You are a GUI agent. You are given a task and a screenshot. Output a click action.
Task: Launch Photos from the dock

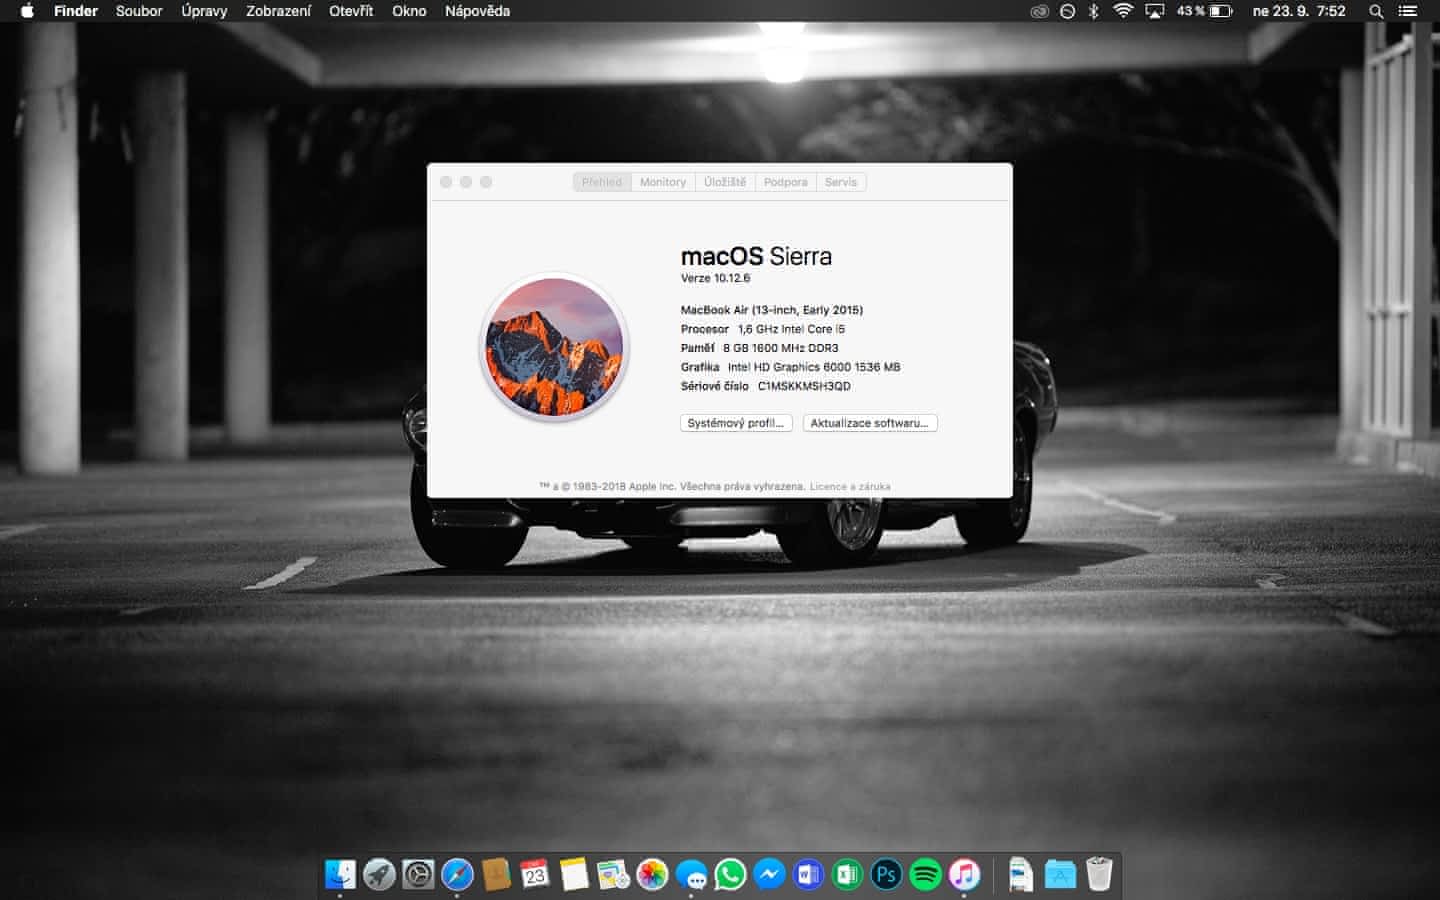click(x=652, y=875)
